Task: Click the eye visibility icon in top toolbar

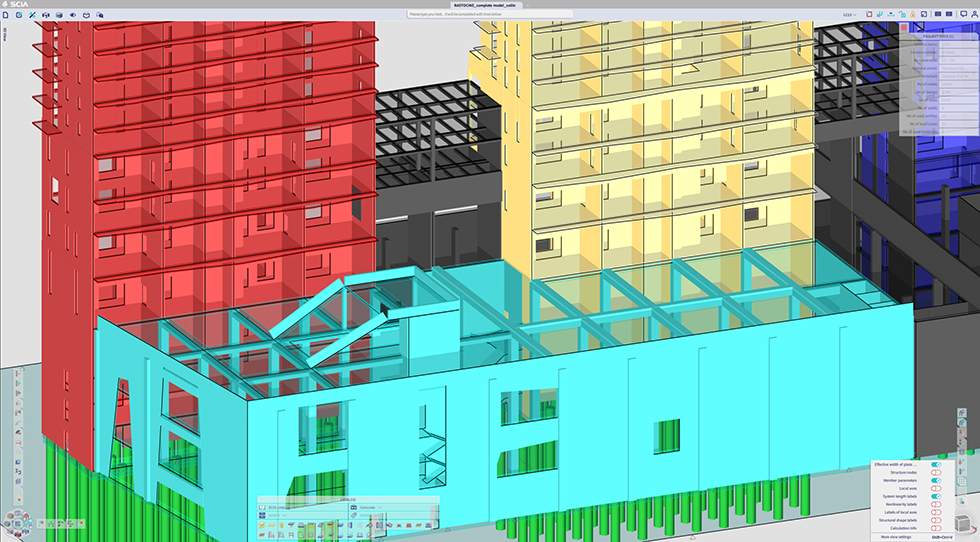Action: (71, 16)
